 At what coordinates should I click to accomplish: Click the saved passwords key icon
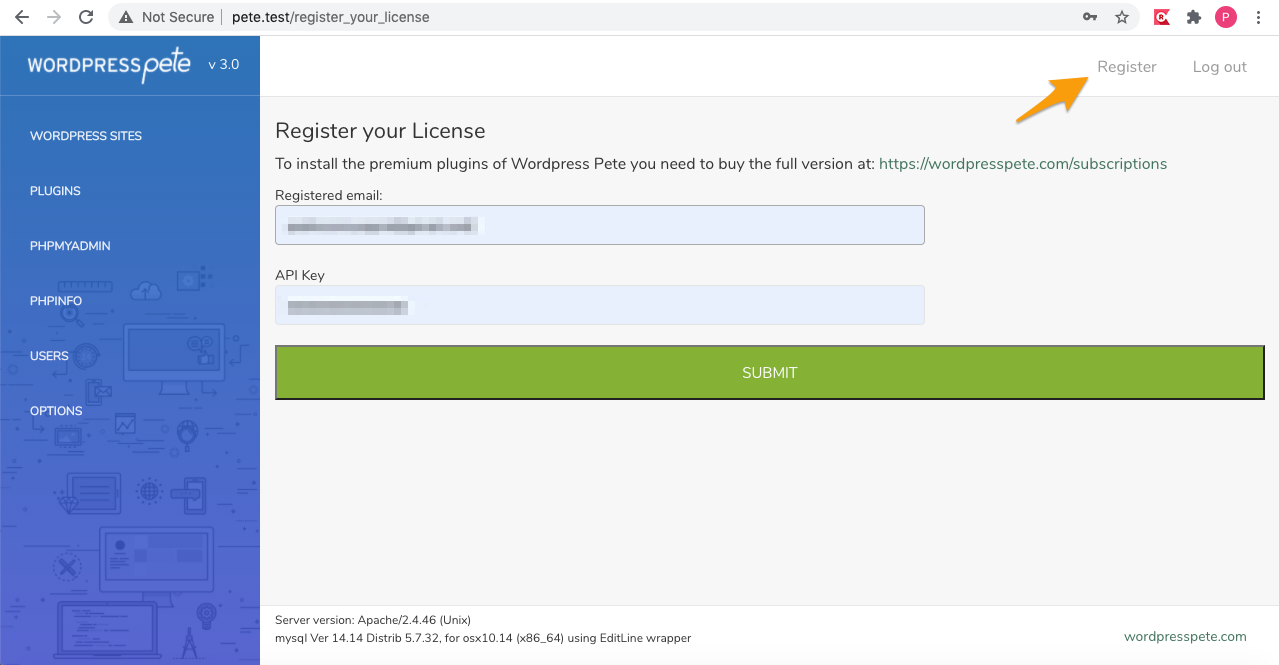tap(1090, 17)
